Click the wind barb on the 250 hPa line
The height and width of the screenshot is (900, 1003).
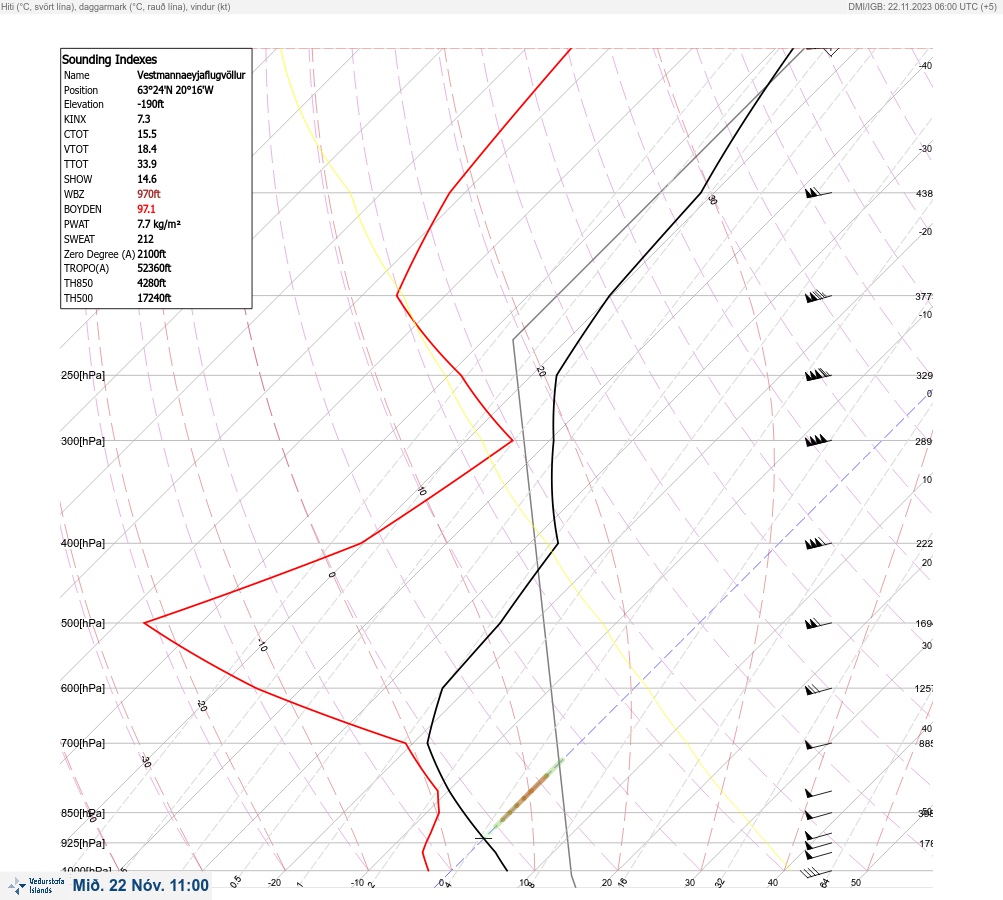[x=818, y=375]
